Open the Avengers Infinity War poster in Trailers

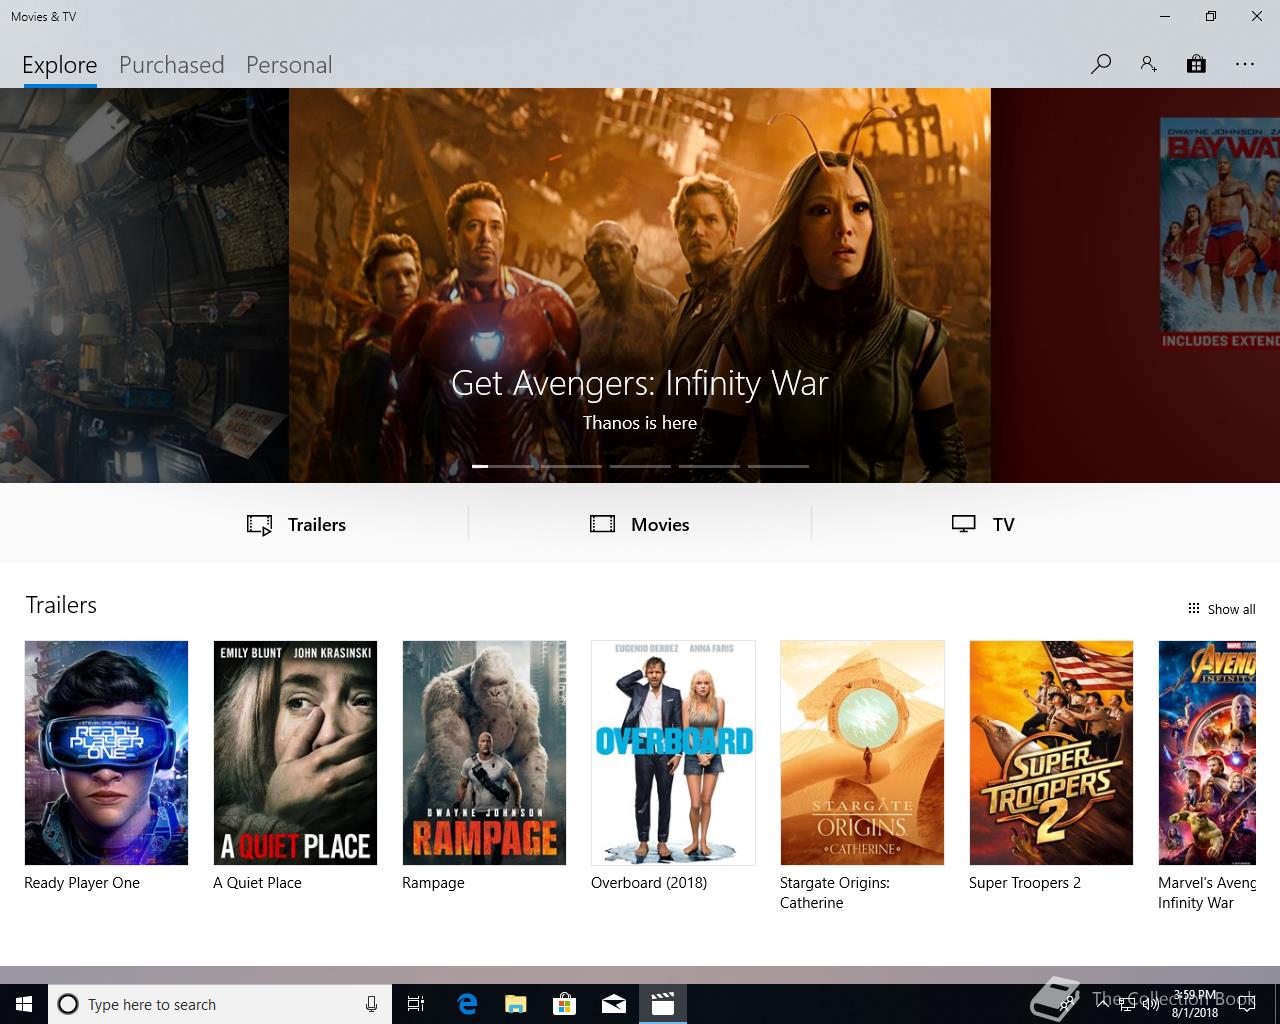tap(1207, 753)
